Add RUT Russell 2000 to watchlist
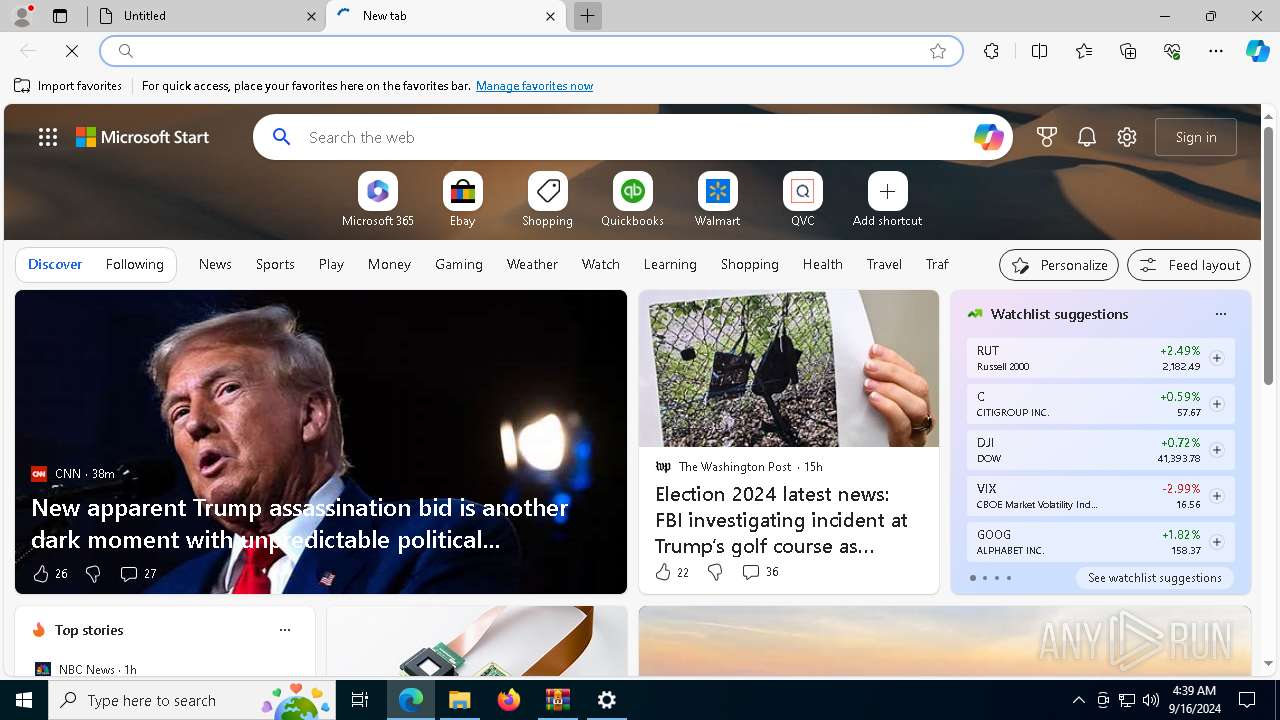 1217,358
